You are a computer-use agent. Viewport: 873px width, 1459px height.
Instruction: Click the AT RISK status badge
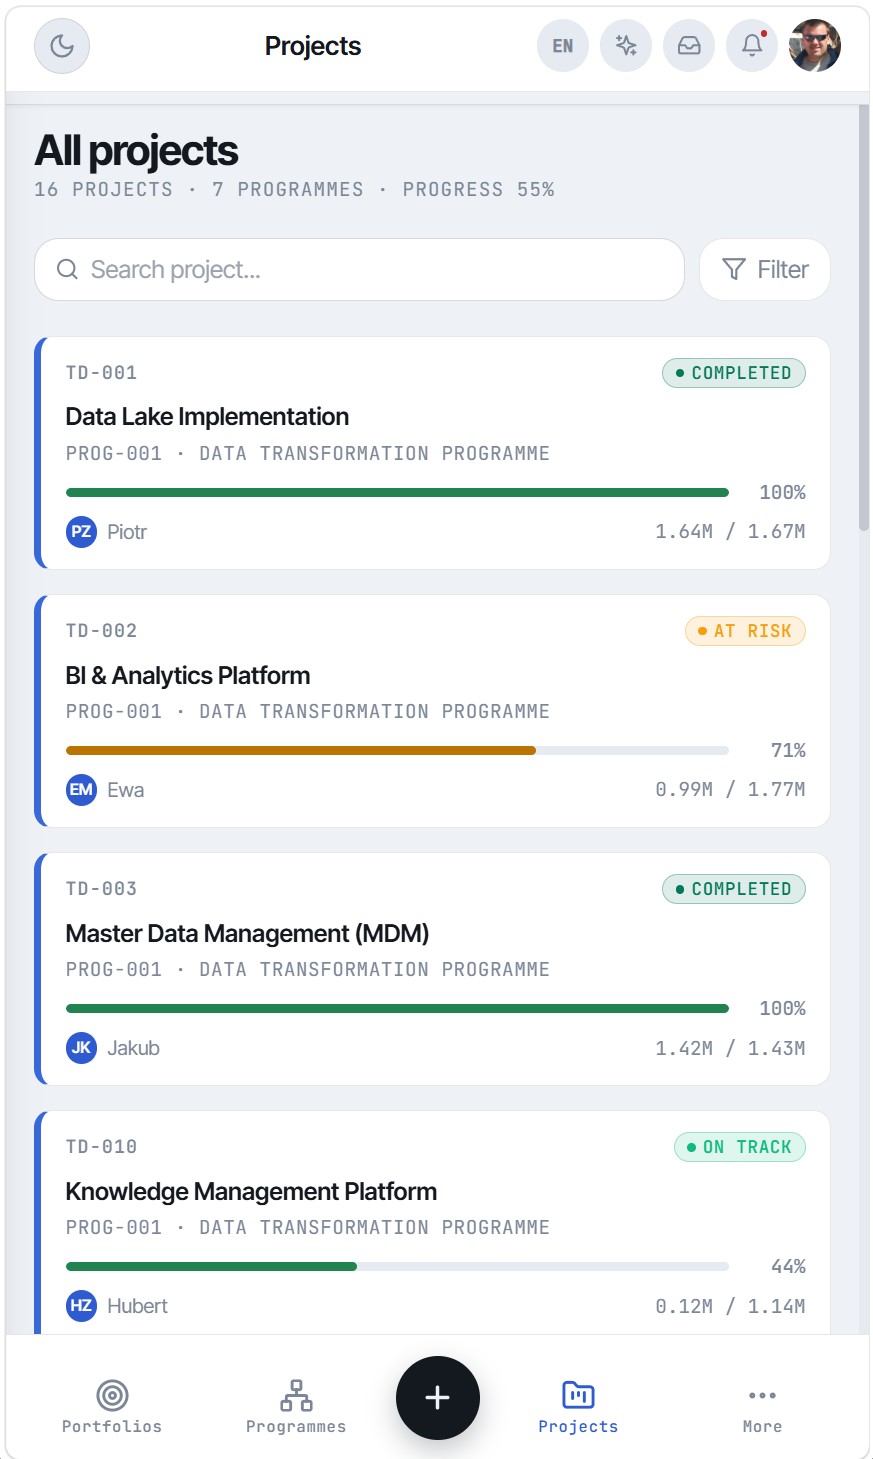point(745,631)
